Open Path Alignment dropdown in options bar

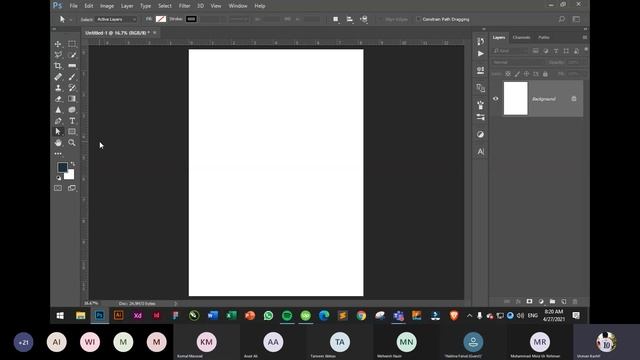(350, 19)
